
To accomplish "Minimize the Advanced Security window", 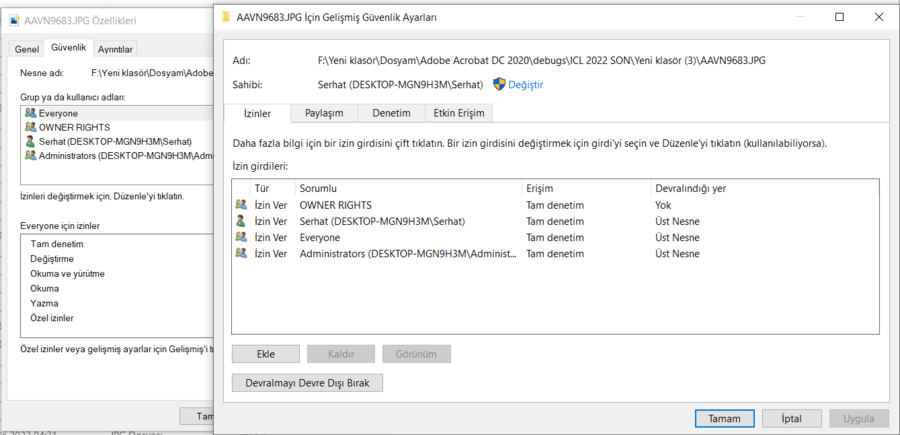I will pyautogui.click(x=800, y=17).
